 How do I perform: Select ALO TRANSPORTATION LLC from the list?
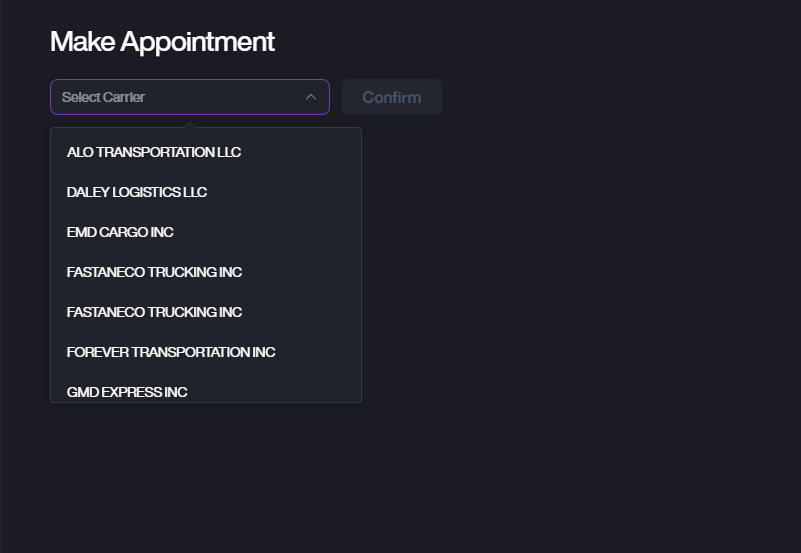(154, 152)
